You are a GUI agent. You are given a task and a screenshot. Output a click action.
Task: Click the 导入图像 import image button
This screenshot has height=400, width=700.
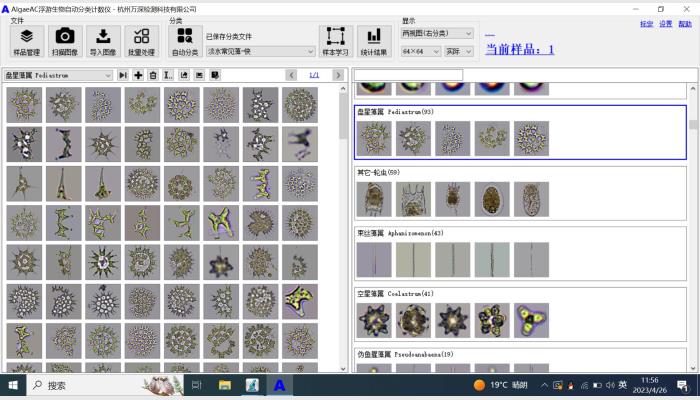(103, 41)
